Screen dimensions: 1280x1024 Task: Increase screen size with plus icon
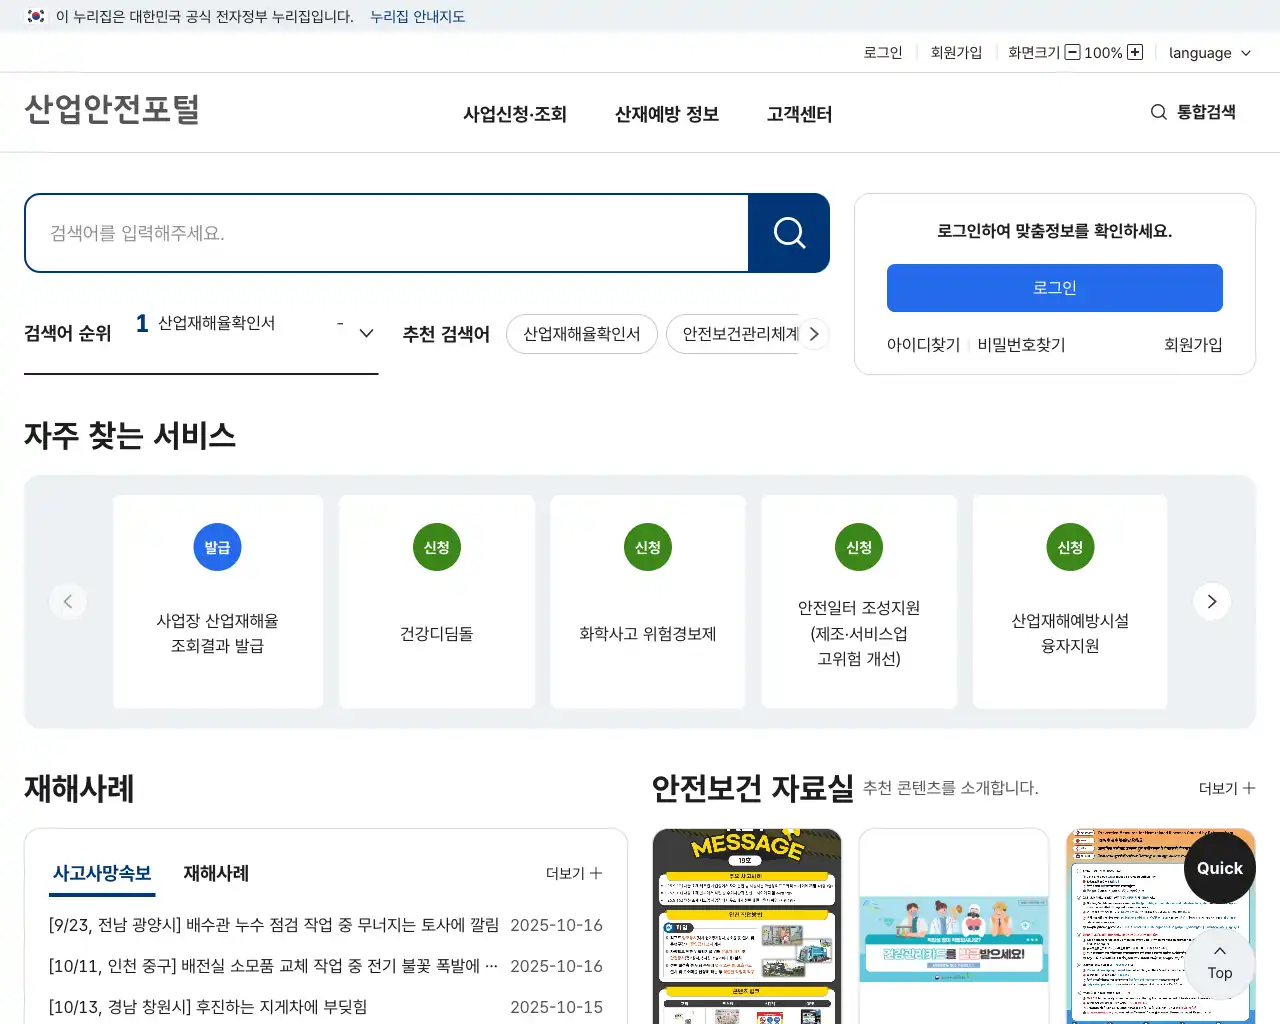(x=1135, y=52)
